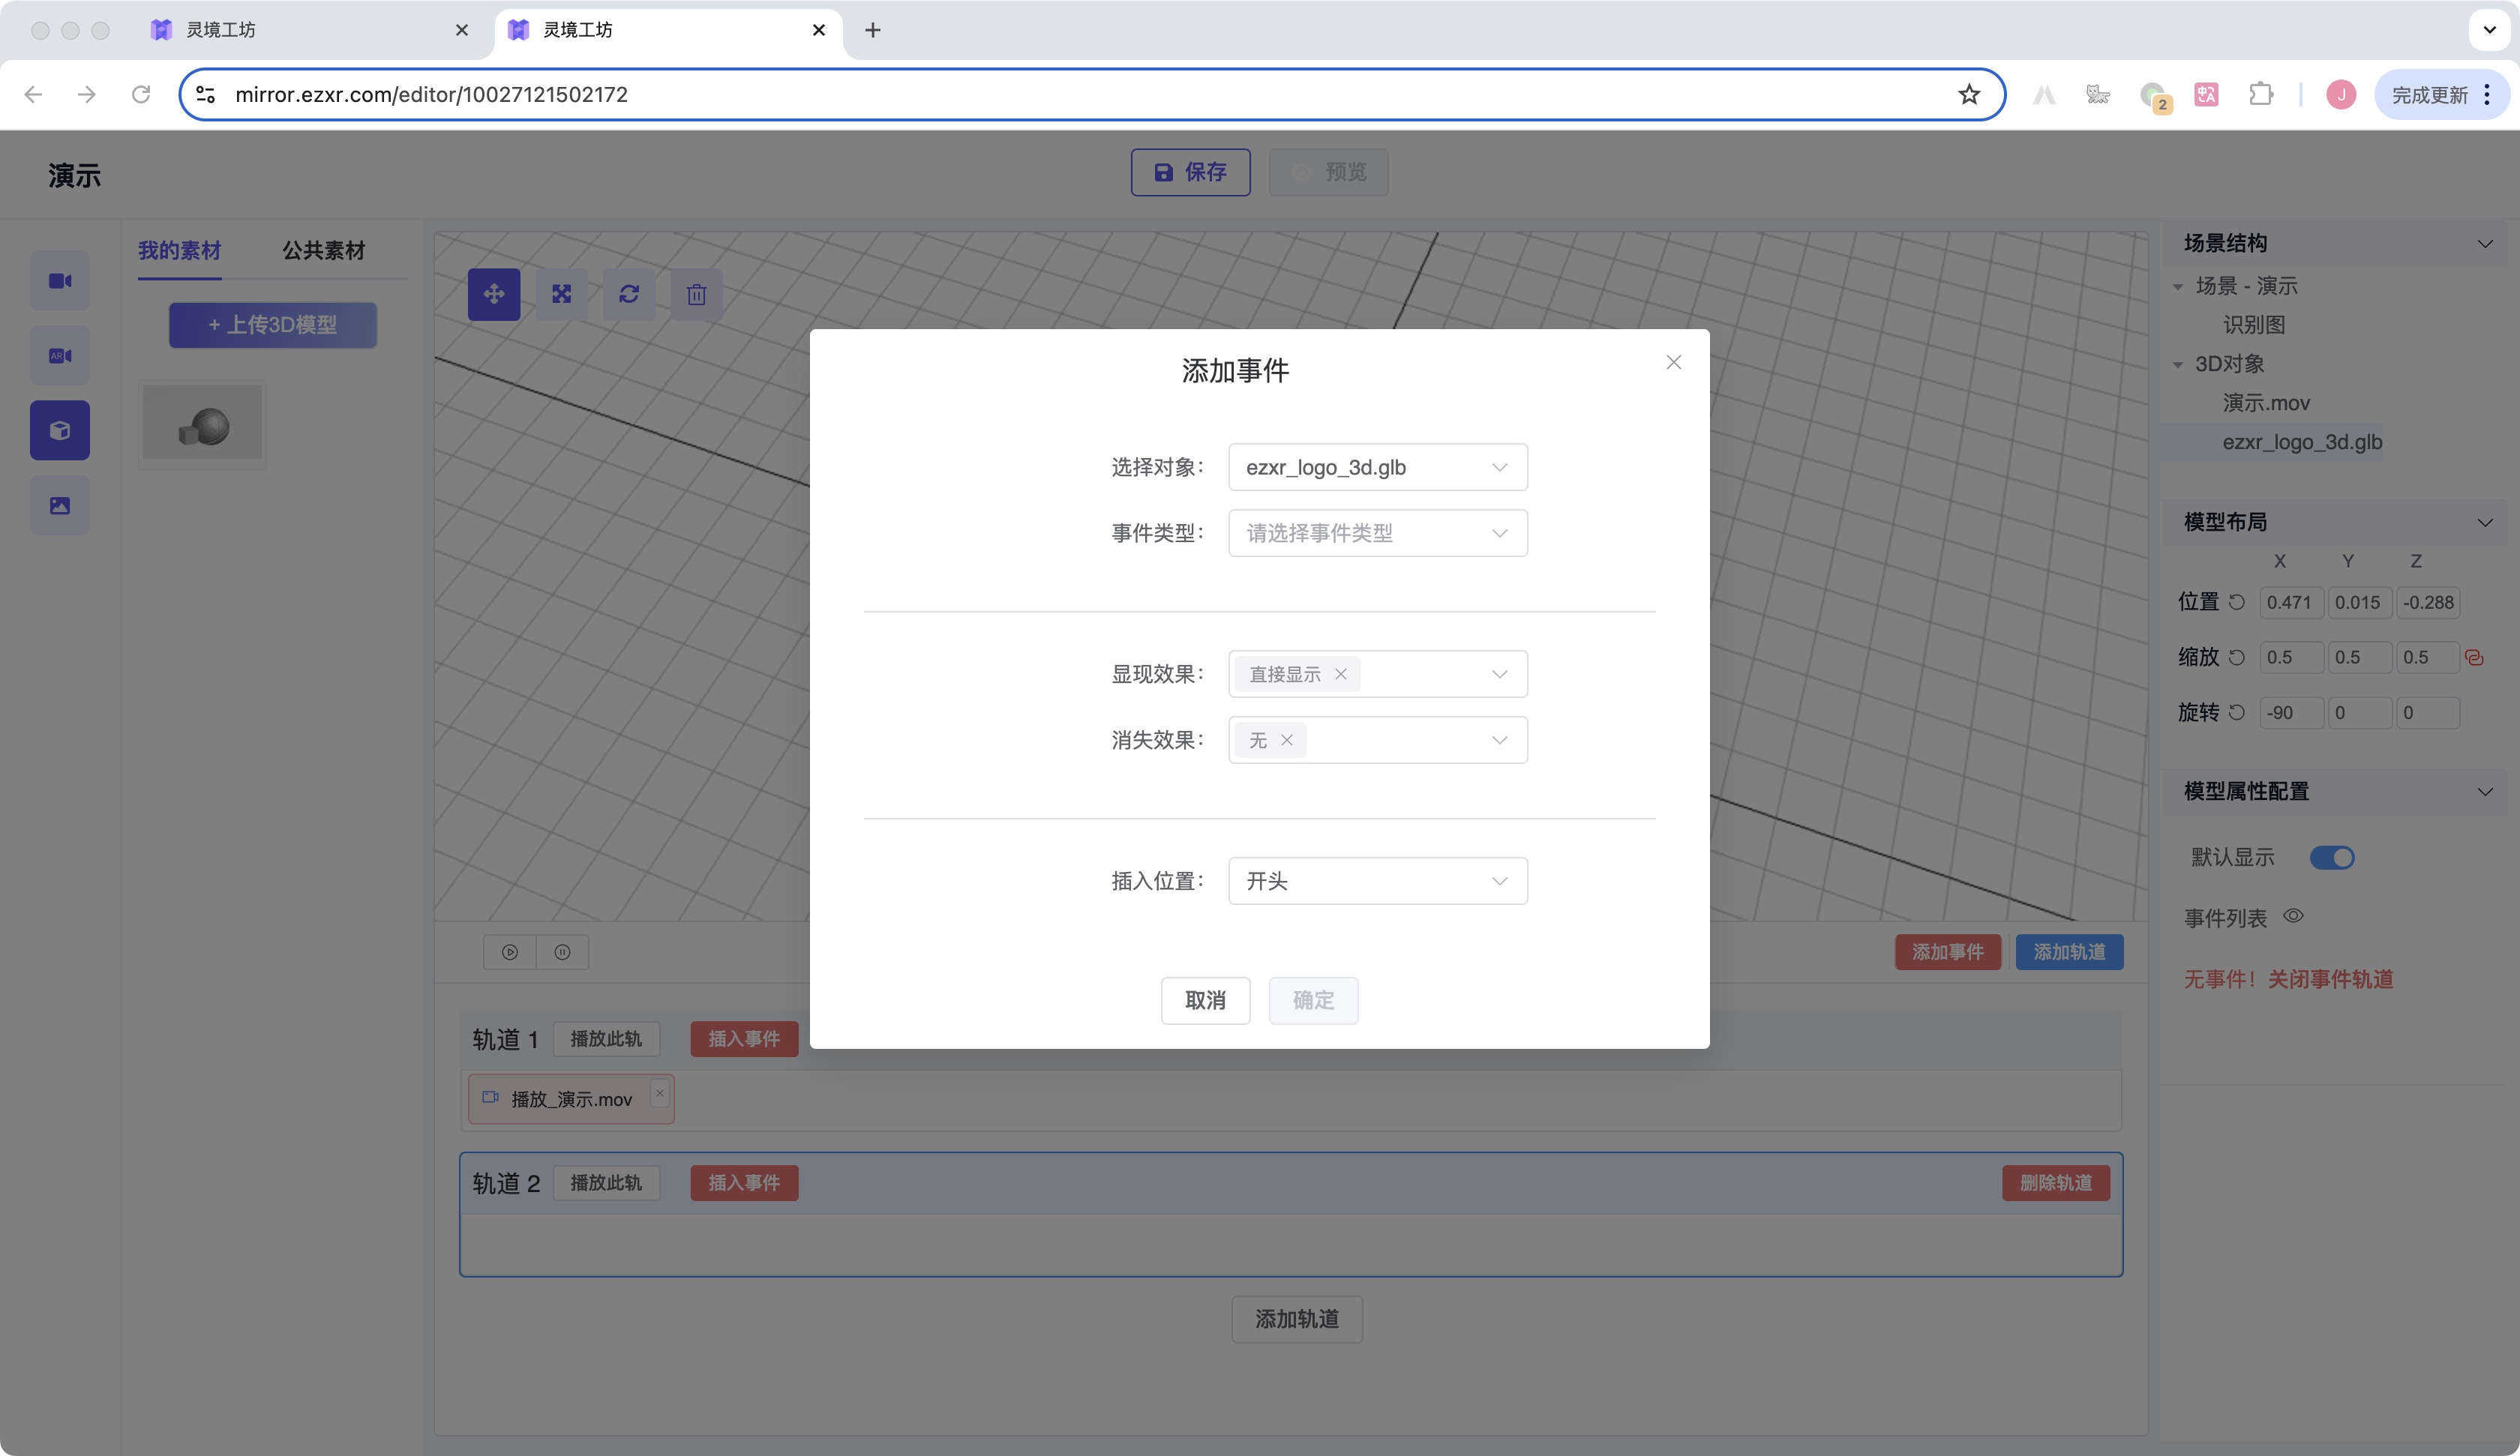2520x1456 pixels.
Task: Collapse the 场景结构 panel
Action: click(x=2485, y=243)
